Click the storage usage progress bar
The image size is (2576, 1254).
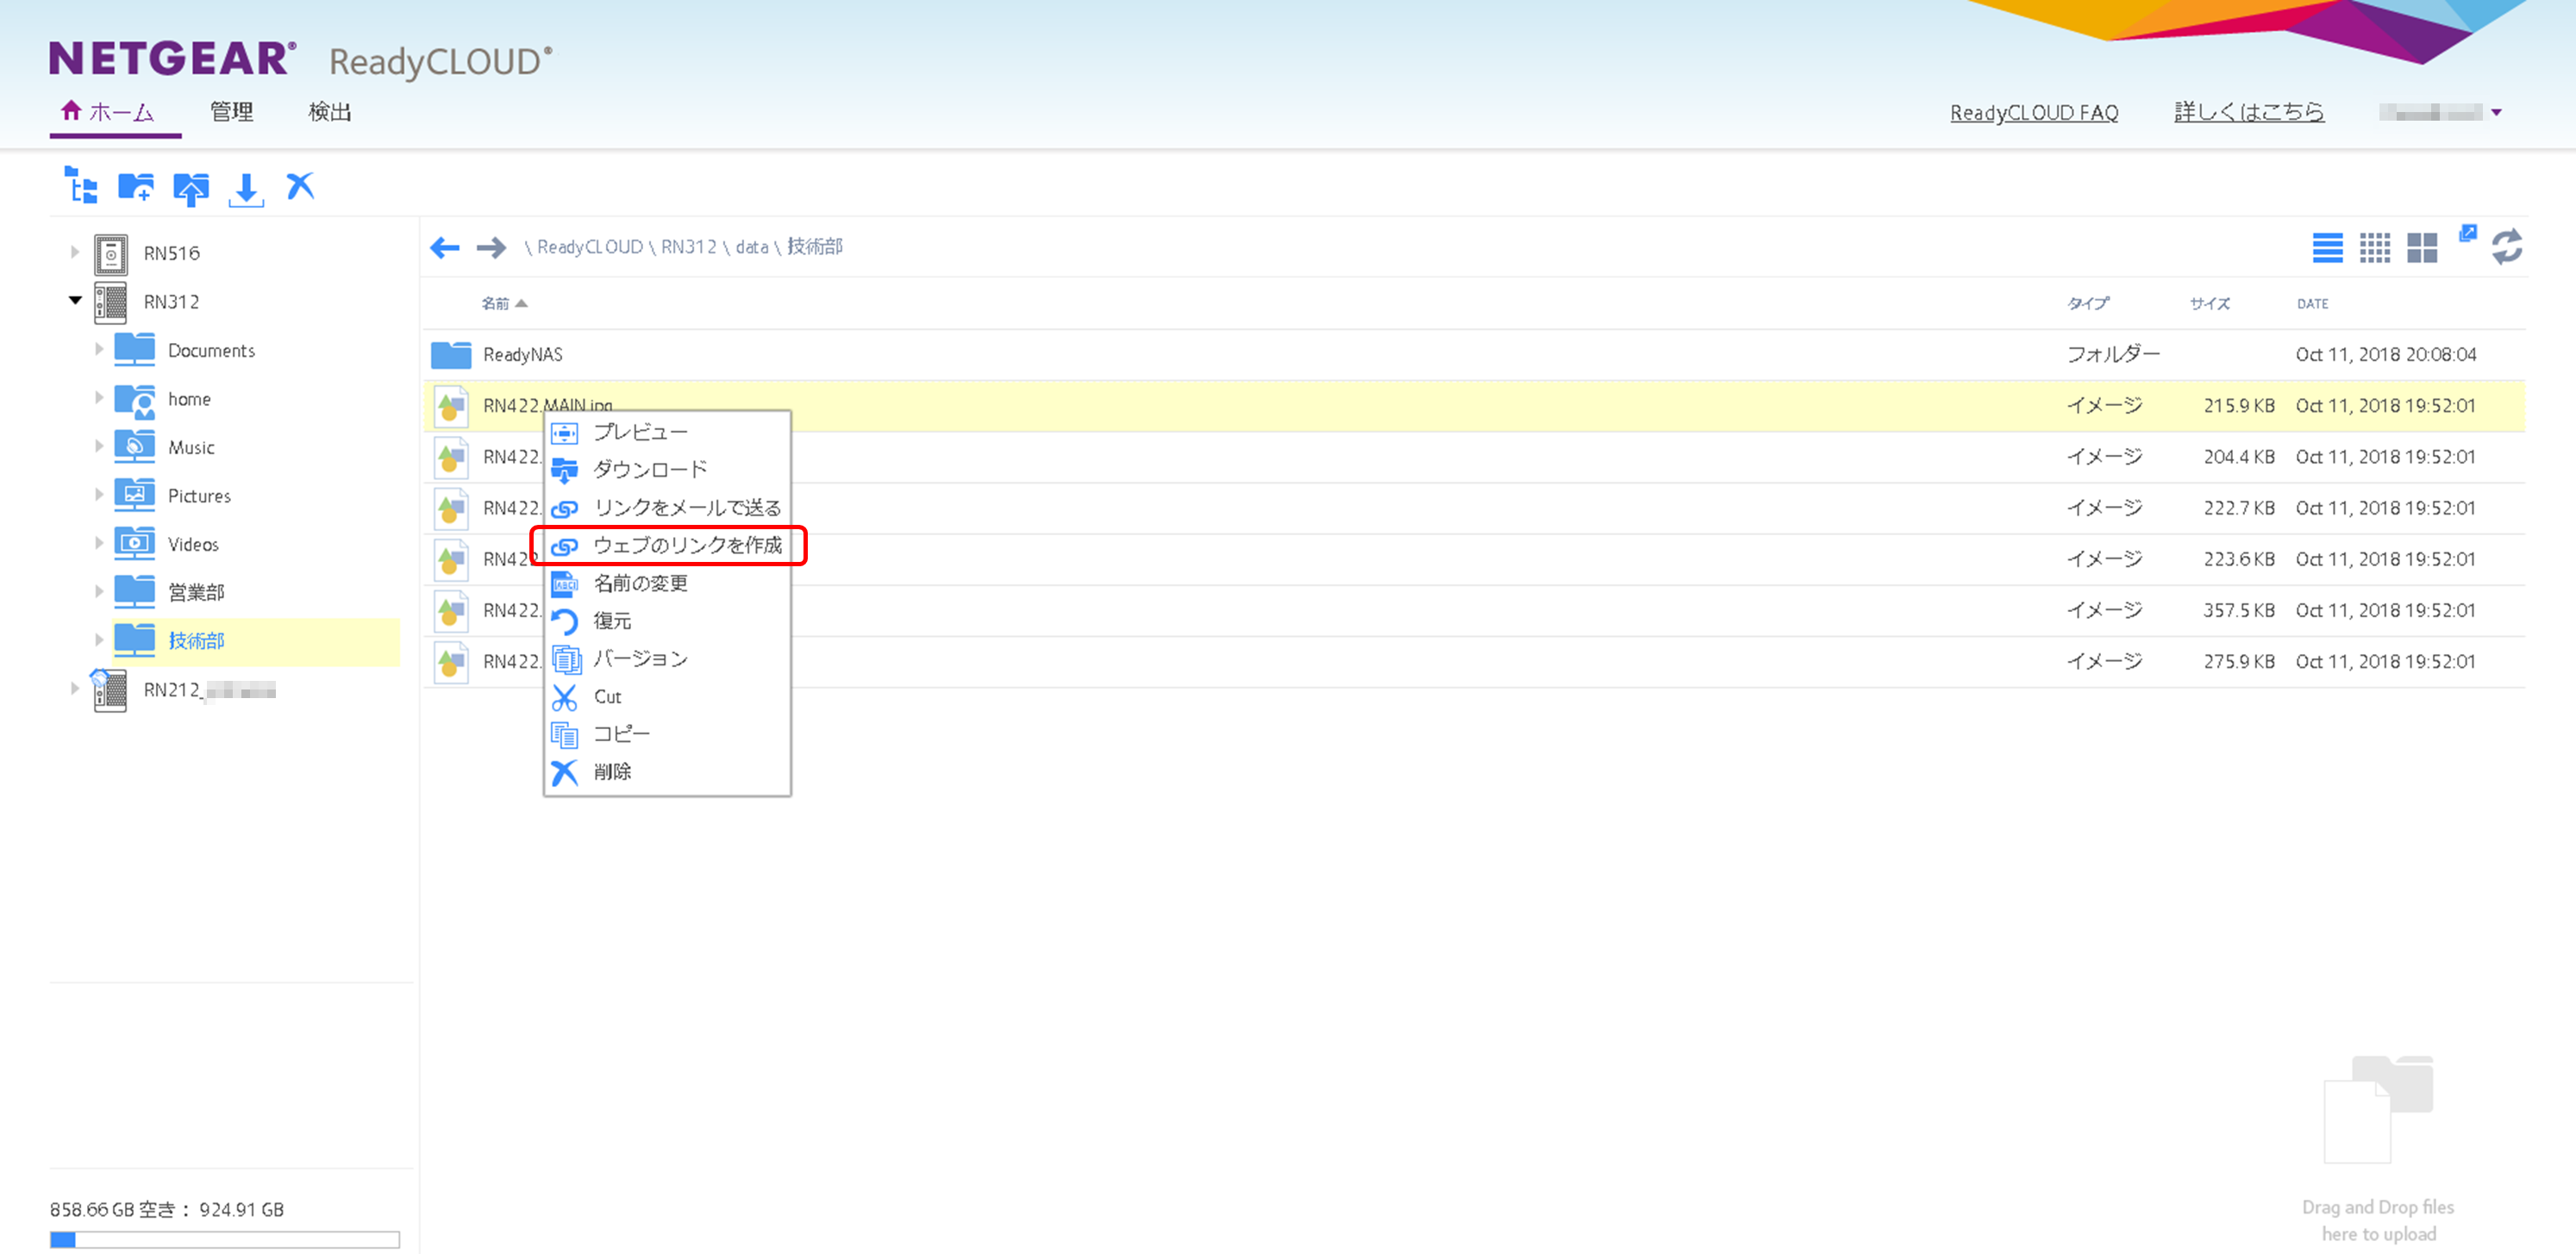tap(224, 1240)
